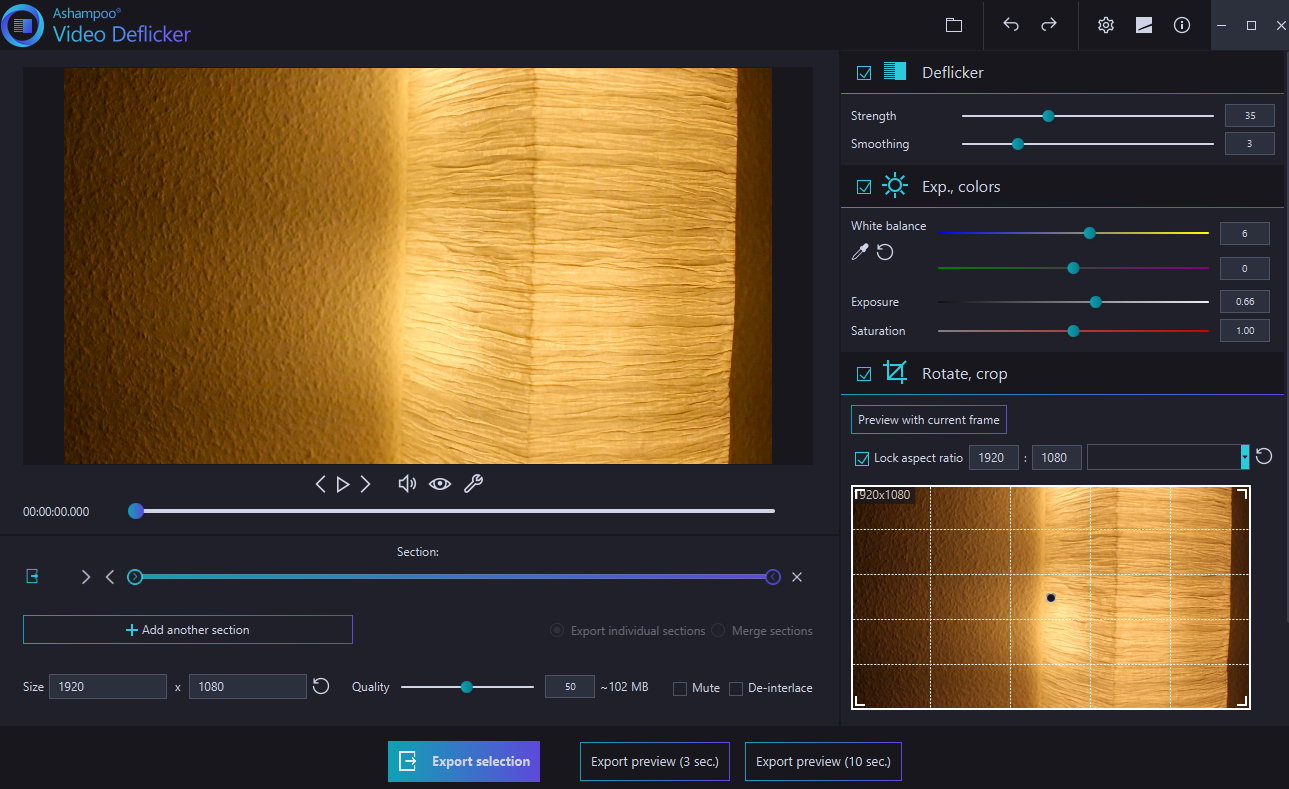Play the video preview
This screenshot has height=789, width=1289.
[343, 484]
